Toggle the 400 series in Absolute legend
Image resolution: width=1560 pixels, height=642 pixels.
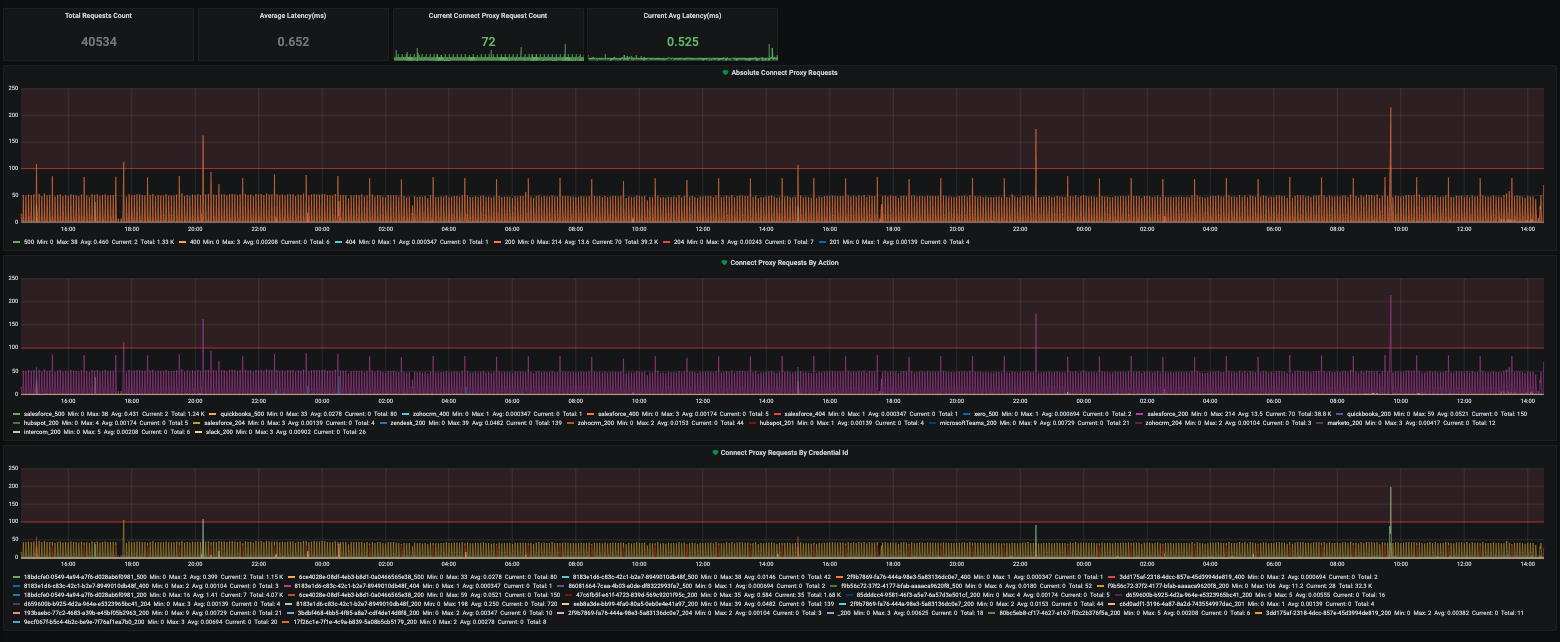(195, 242)
